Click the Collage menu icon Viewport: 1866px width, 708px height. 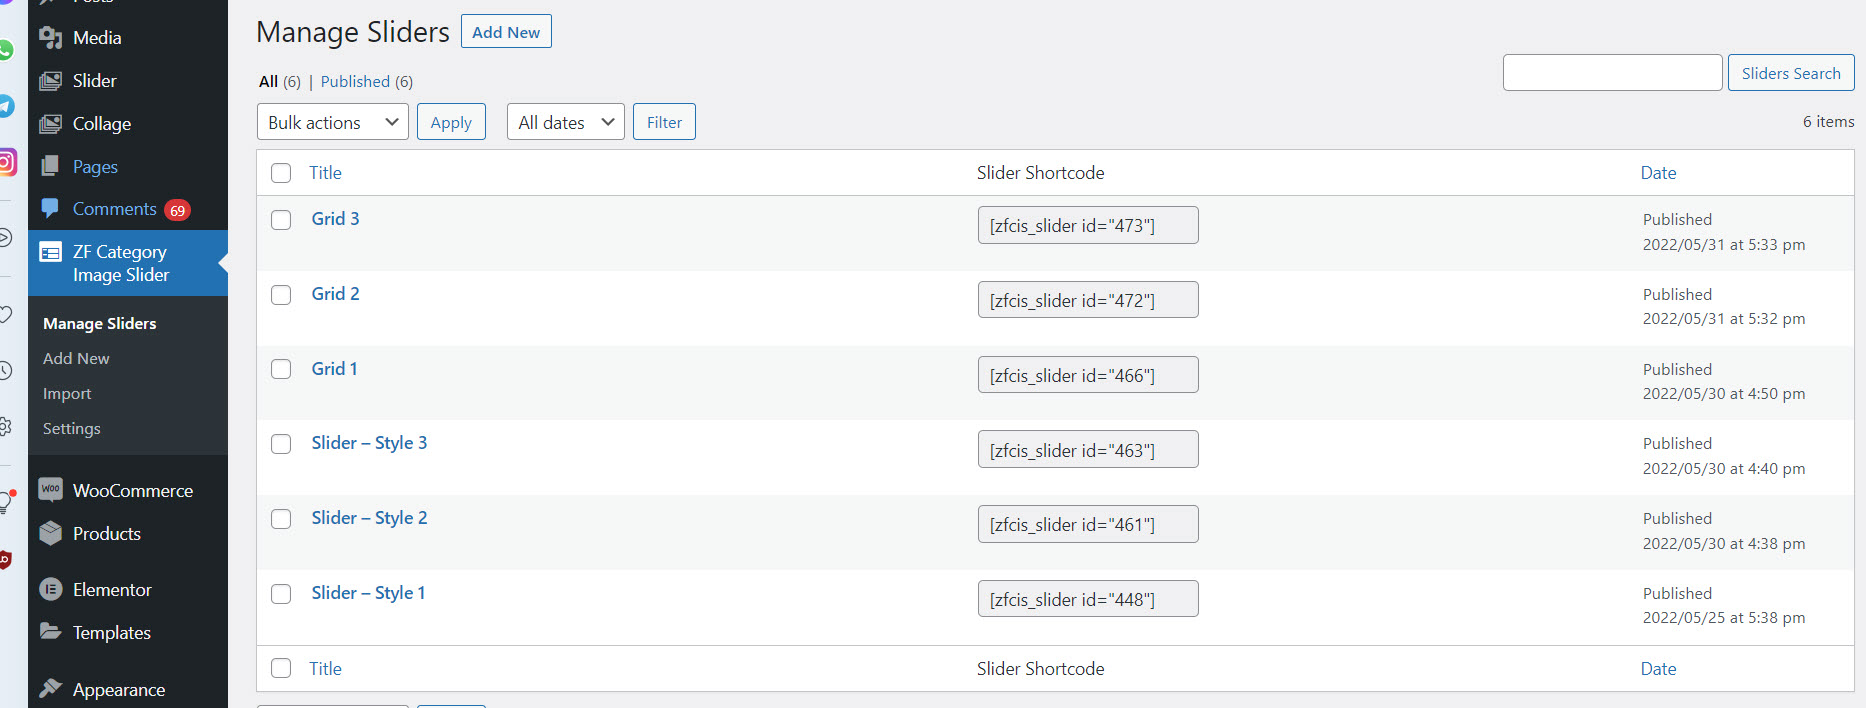50,124
